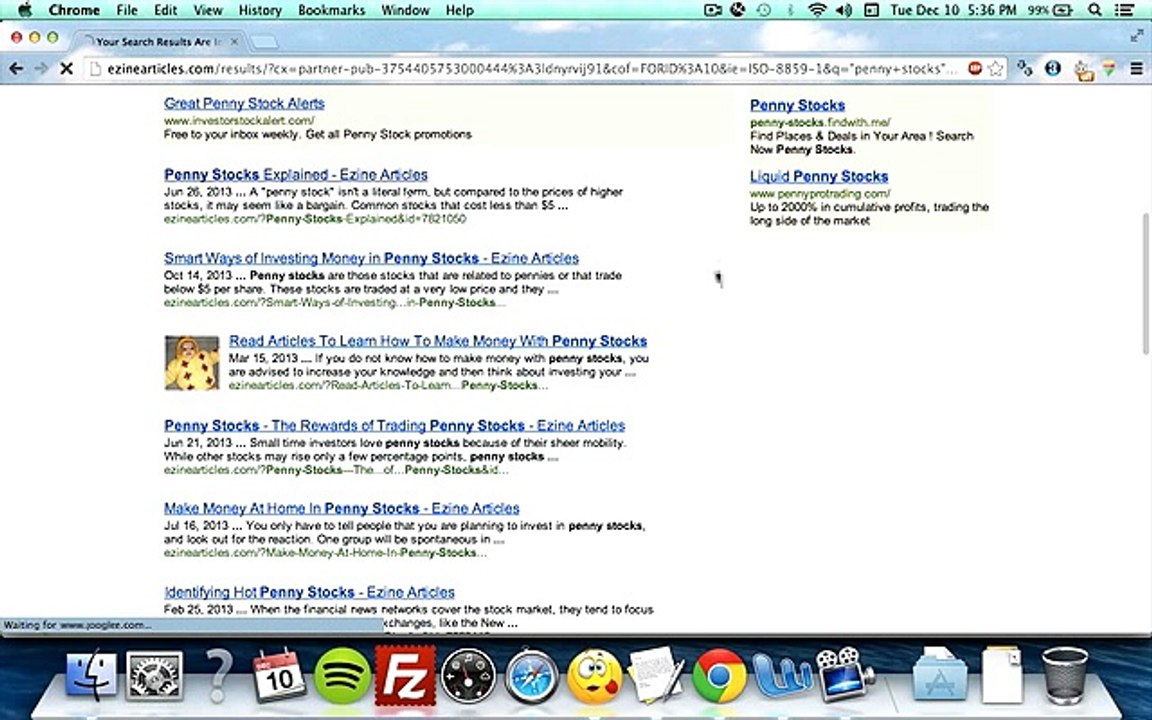Open a new tab with the tab button
The image size is (1152, 720).
[264, 43]
